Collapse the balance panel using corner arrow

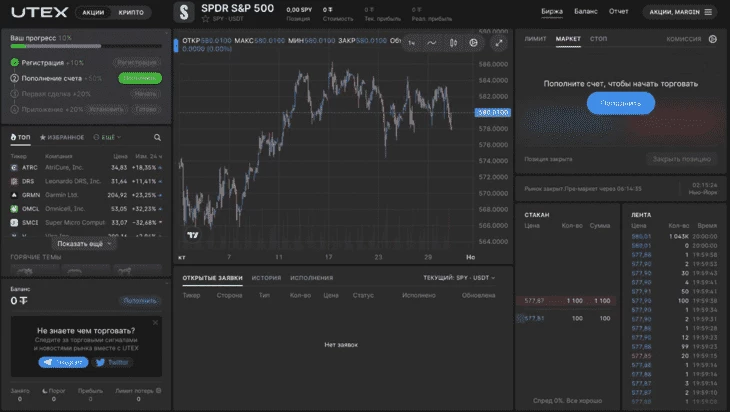tap(167, 282)
